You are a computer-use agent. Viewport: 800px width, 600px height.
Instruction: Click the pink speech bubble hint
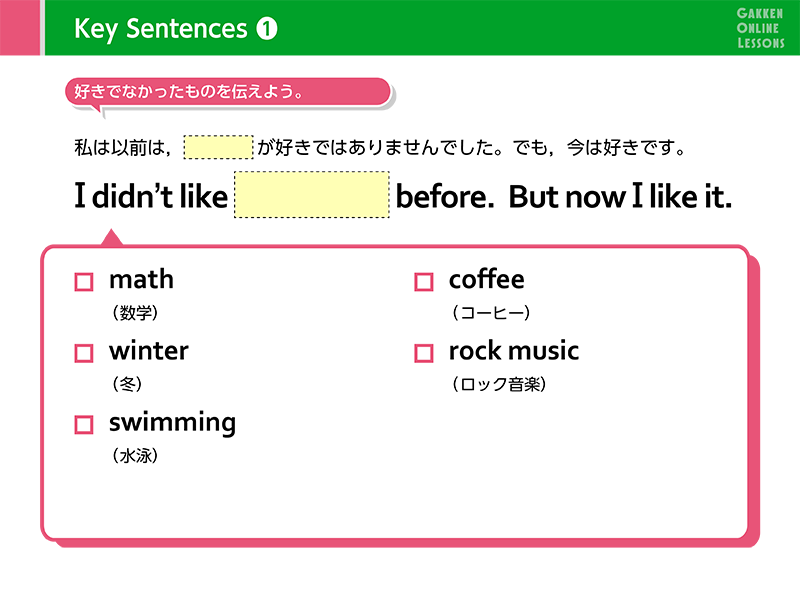click(x=228, y=93)
